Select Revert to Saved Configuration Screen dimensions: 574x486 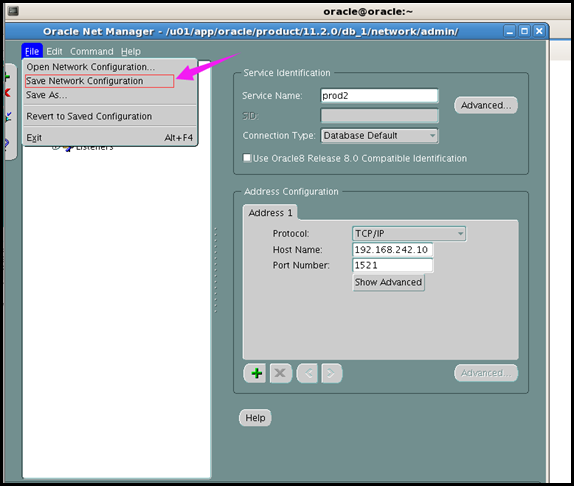coord(110,116)
